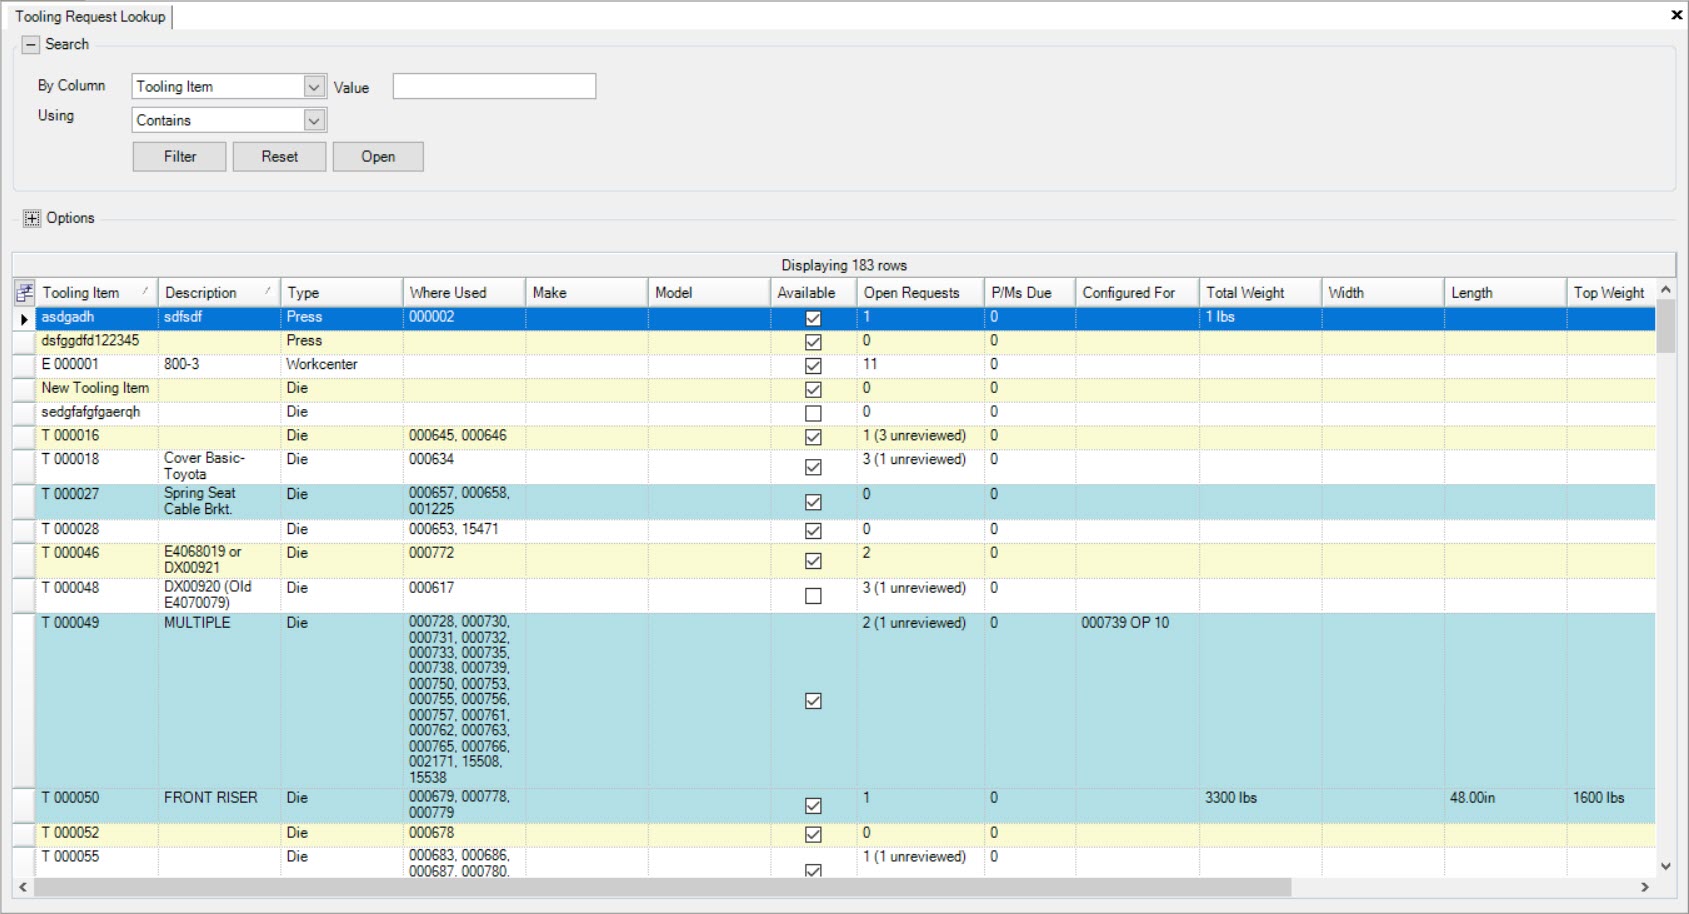The width and height of the screenshot is (1689, 914).
Task: Click the 48.00in length cell
Action: (x=1506, y=806)
